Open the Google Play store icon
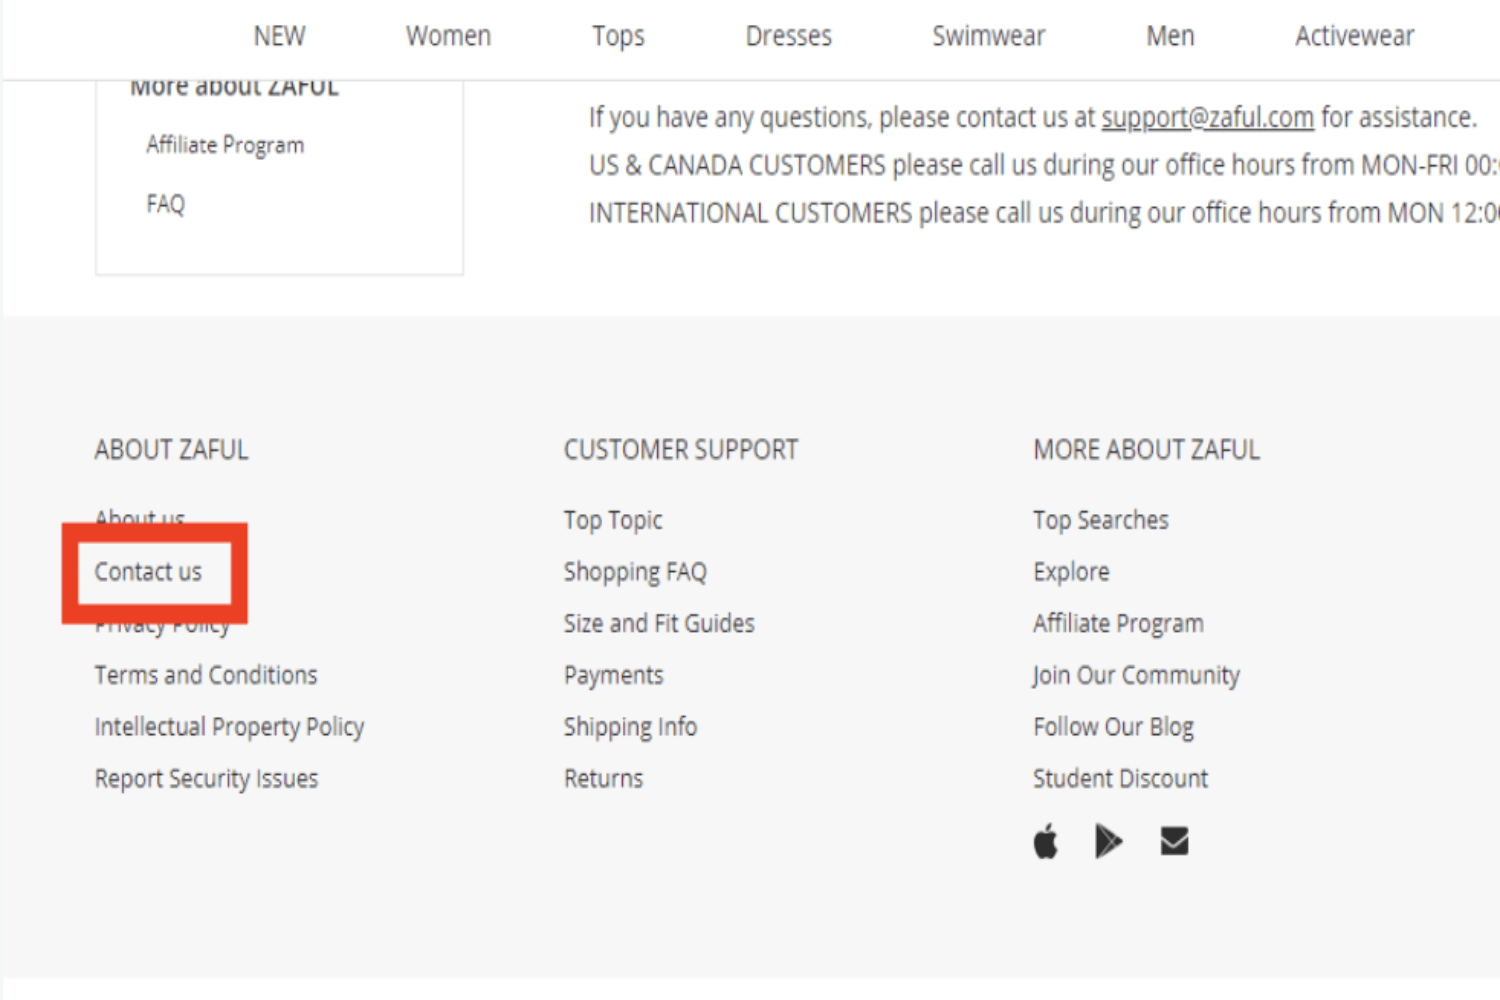The image size is (1500, 1000). click(1109, 841)
